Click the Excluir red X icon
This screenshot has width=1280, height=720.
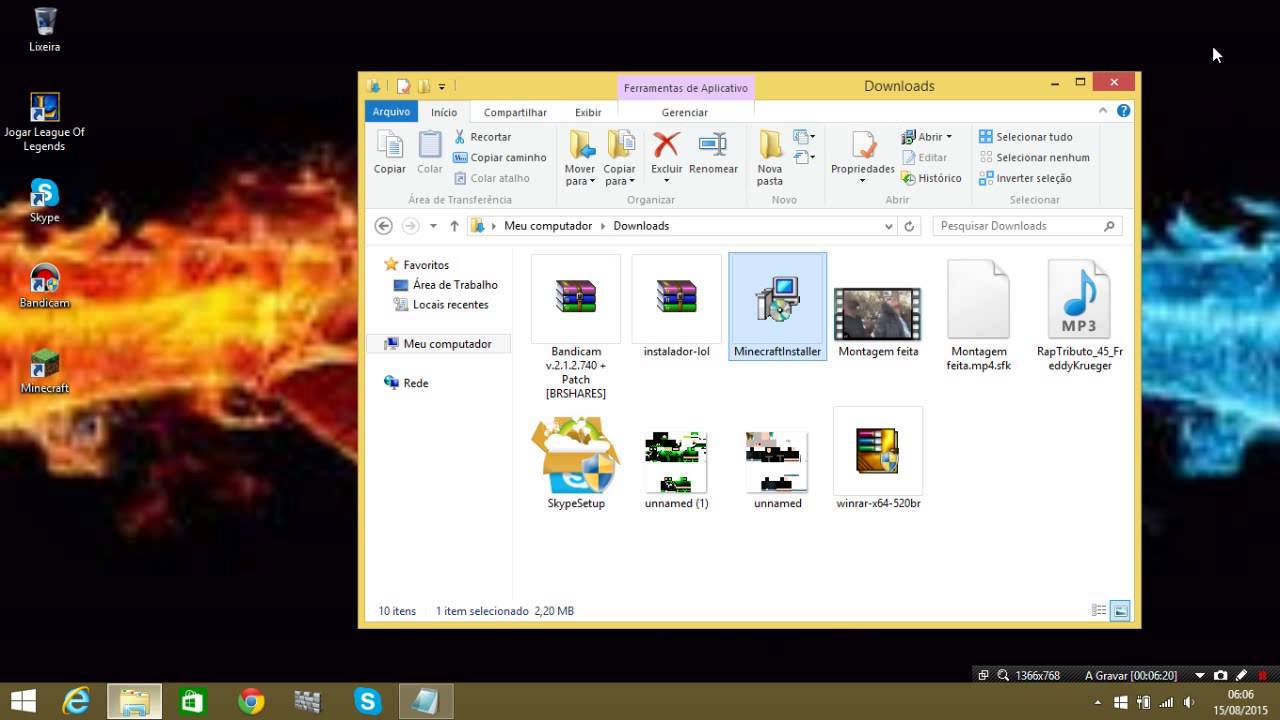(666, 145)
